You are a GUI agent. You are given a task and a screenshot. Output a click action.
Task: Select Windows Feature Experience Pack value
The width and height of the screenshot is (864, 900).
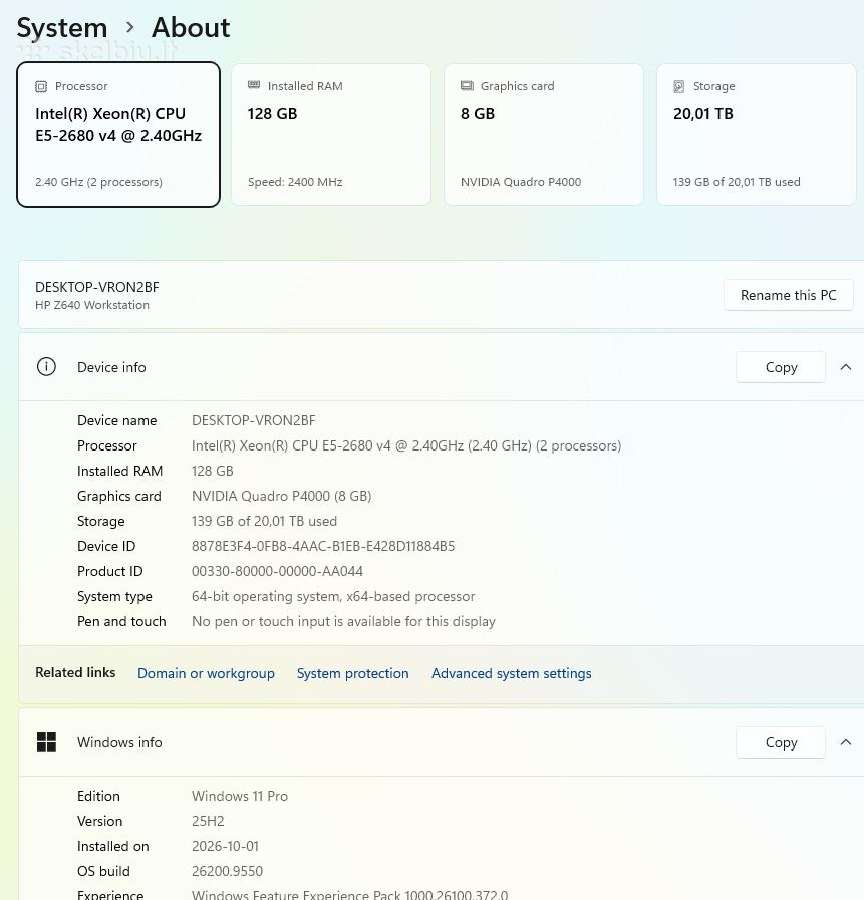(x=350, y=895)
